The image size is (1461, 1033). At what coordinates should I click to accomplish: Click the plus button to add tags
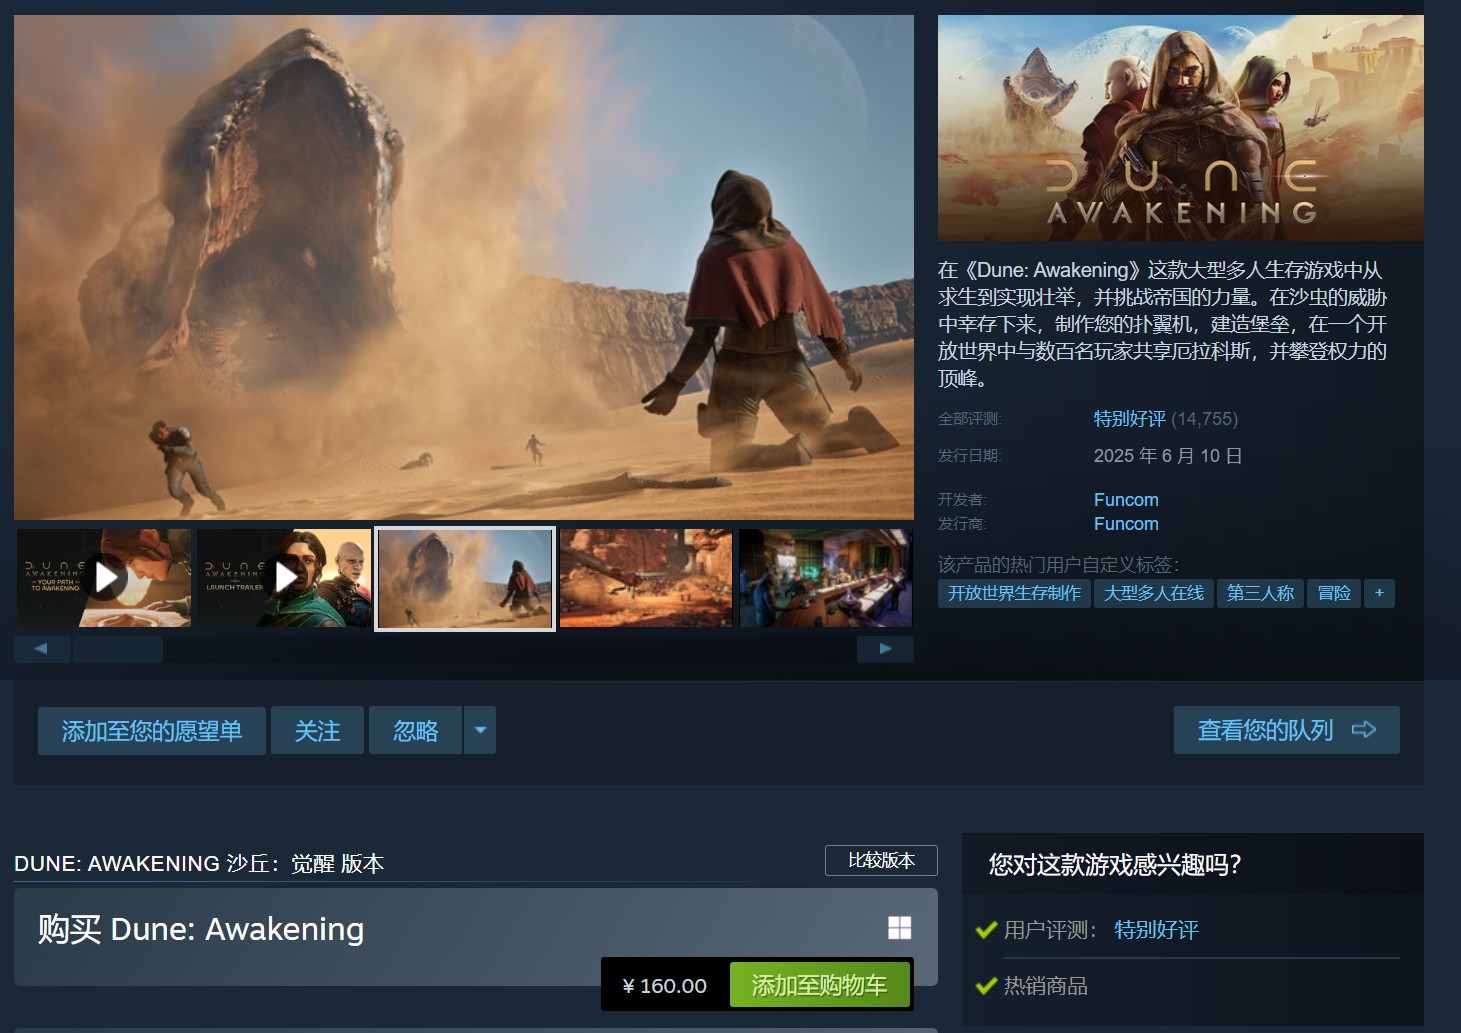pos(1379,593)
